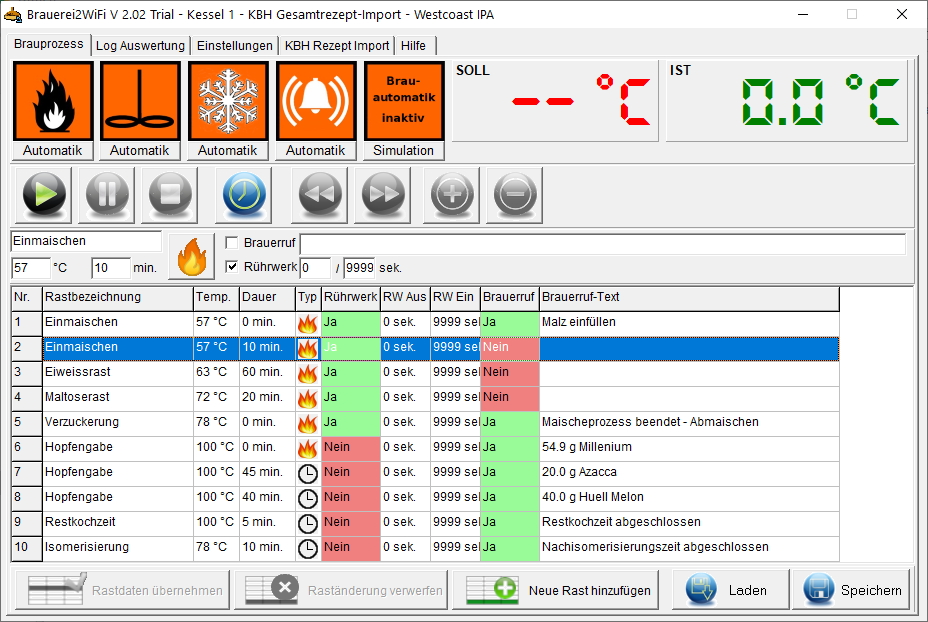Click the cooling snowflake icon tile
928x622 pixels.
(x=228, y=101)
